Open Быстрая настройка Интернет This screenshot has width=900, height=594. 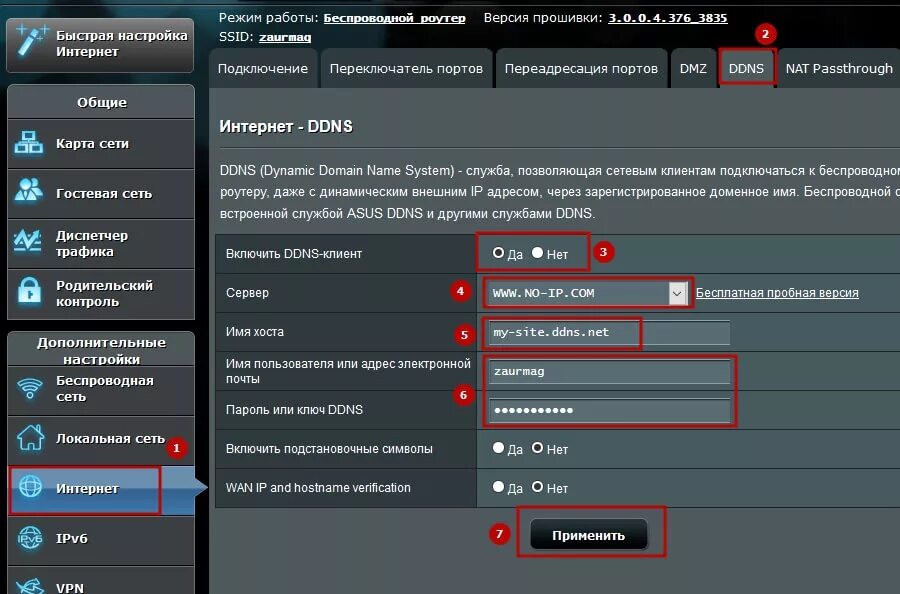pos(100,45)
